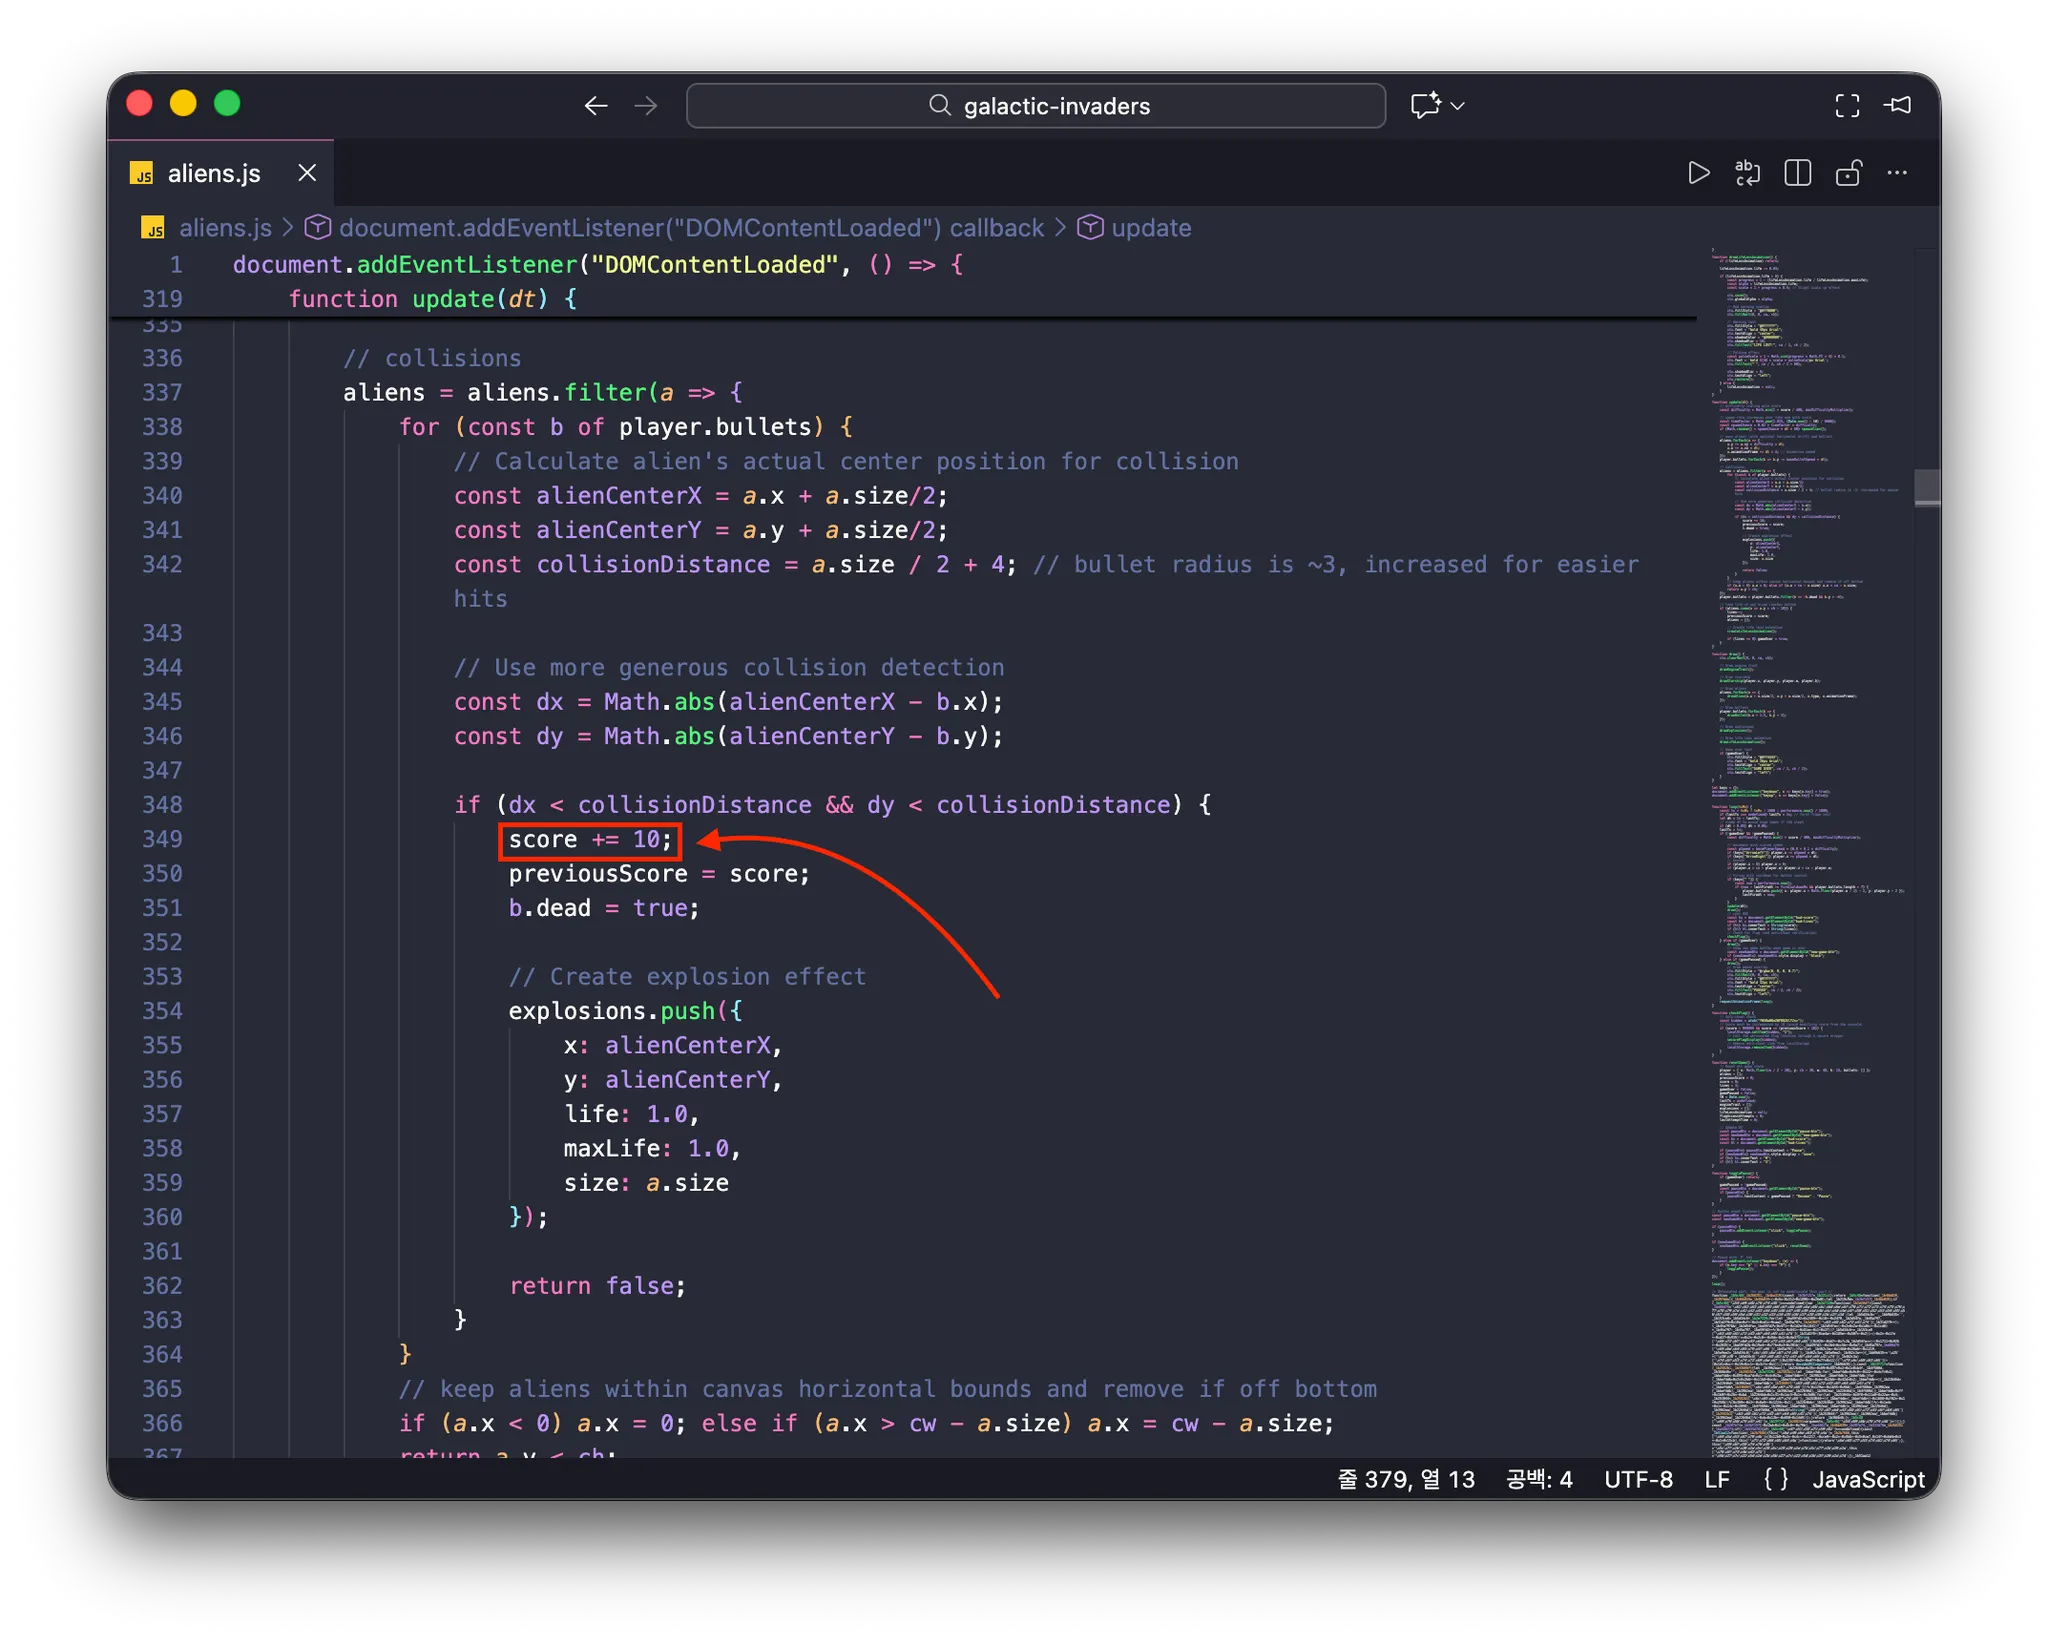Click UTF-8 encoding in status bar
Image resolution: width=2048 pixels, height=1641 pixels.
click(1638, 1479)
